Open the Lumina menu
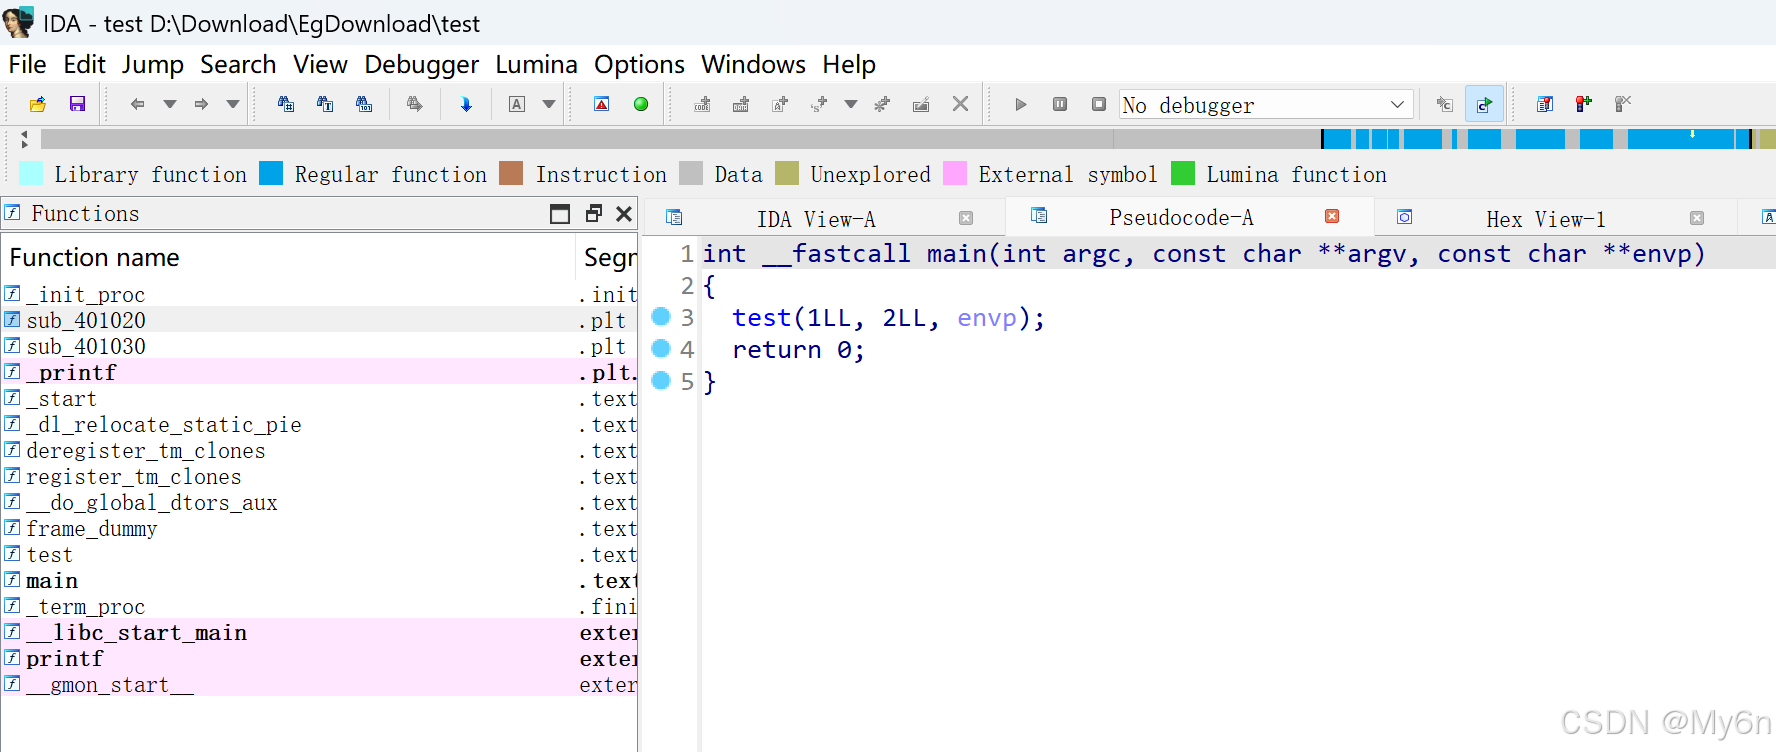Image resolution: width=1776 pixels, height=752 pixels. tap(537, 65)
